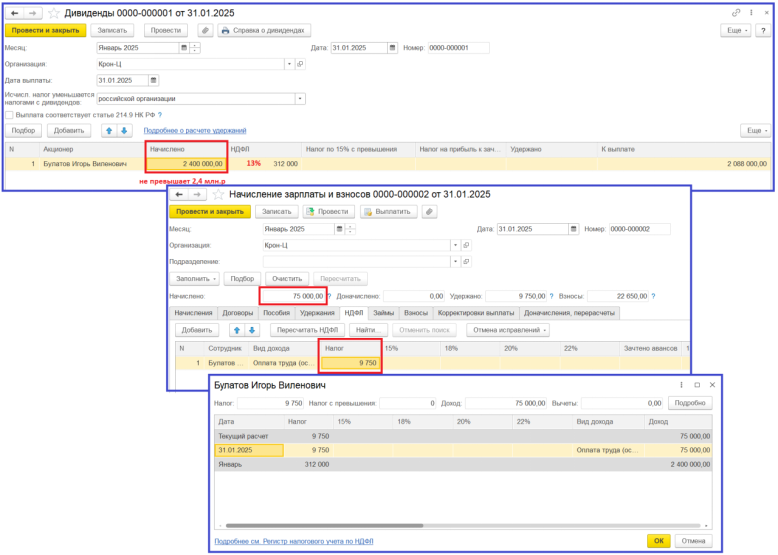The image size is (778, 555).
Task: Move row up arrow in Дивиденды table
Action: pos(109,130)
